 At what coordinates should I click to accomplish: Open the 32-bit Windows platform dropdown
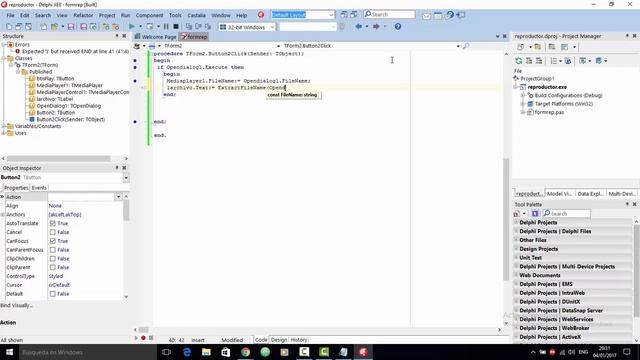(272, 27)
